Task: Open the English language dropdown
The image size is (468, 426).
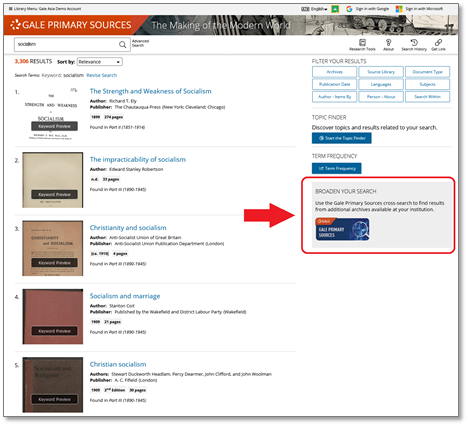Action: tap(314, 9)
